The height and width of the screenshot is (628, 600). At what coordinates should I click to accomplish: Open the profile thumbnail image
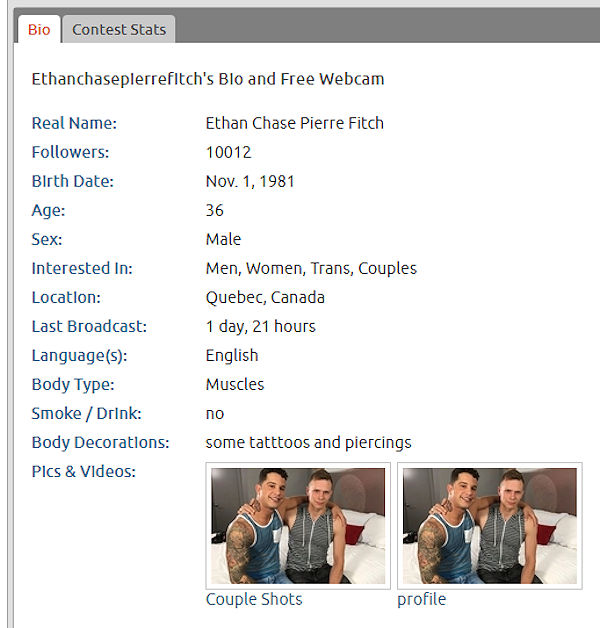(489, 525)
